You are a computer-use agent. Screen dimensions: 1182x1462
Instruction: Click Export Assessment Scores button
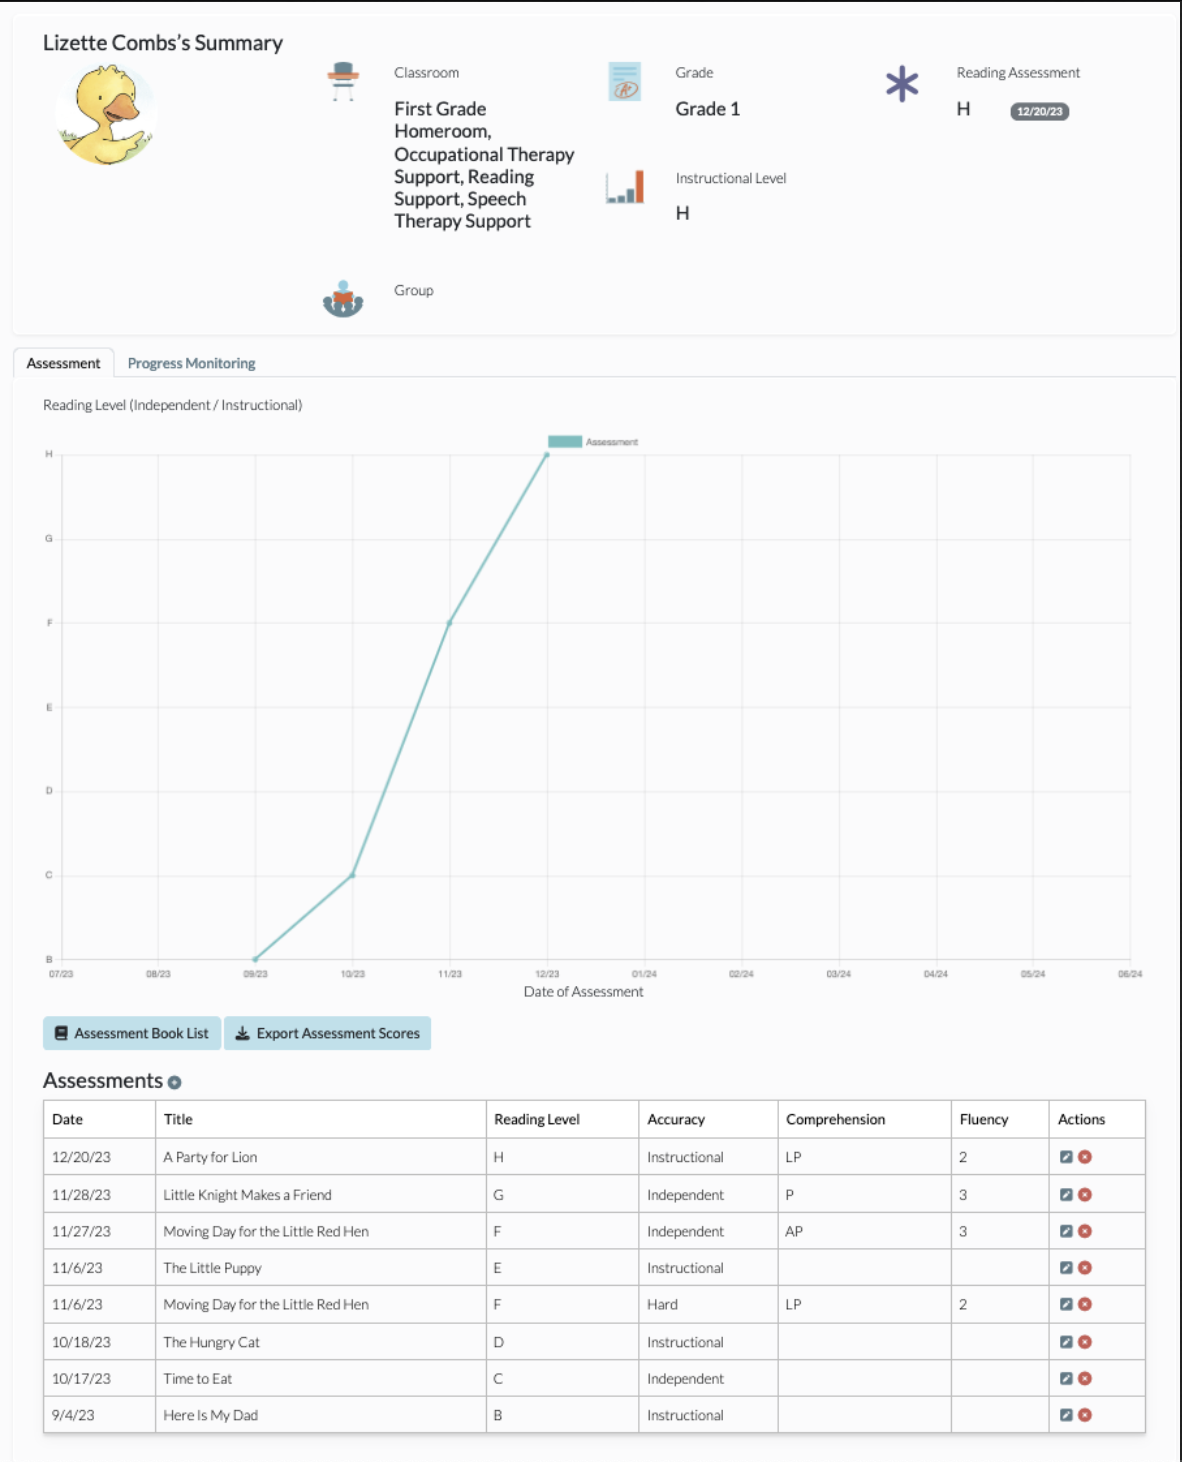pyautogui.click(x=327, y=1033)
